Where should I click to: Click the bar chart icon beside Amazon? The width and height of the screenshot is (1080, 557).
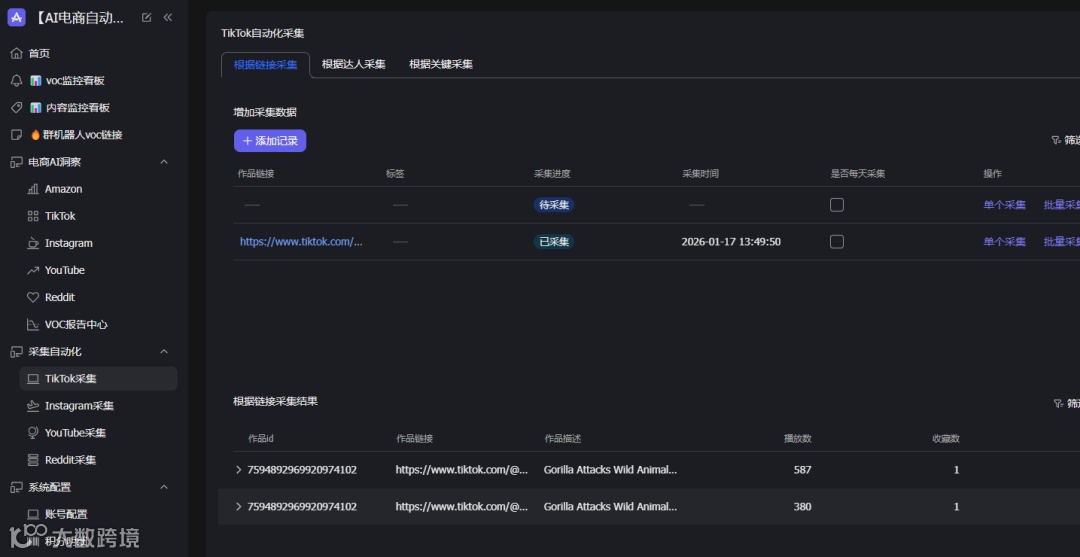click(33, 189)
